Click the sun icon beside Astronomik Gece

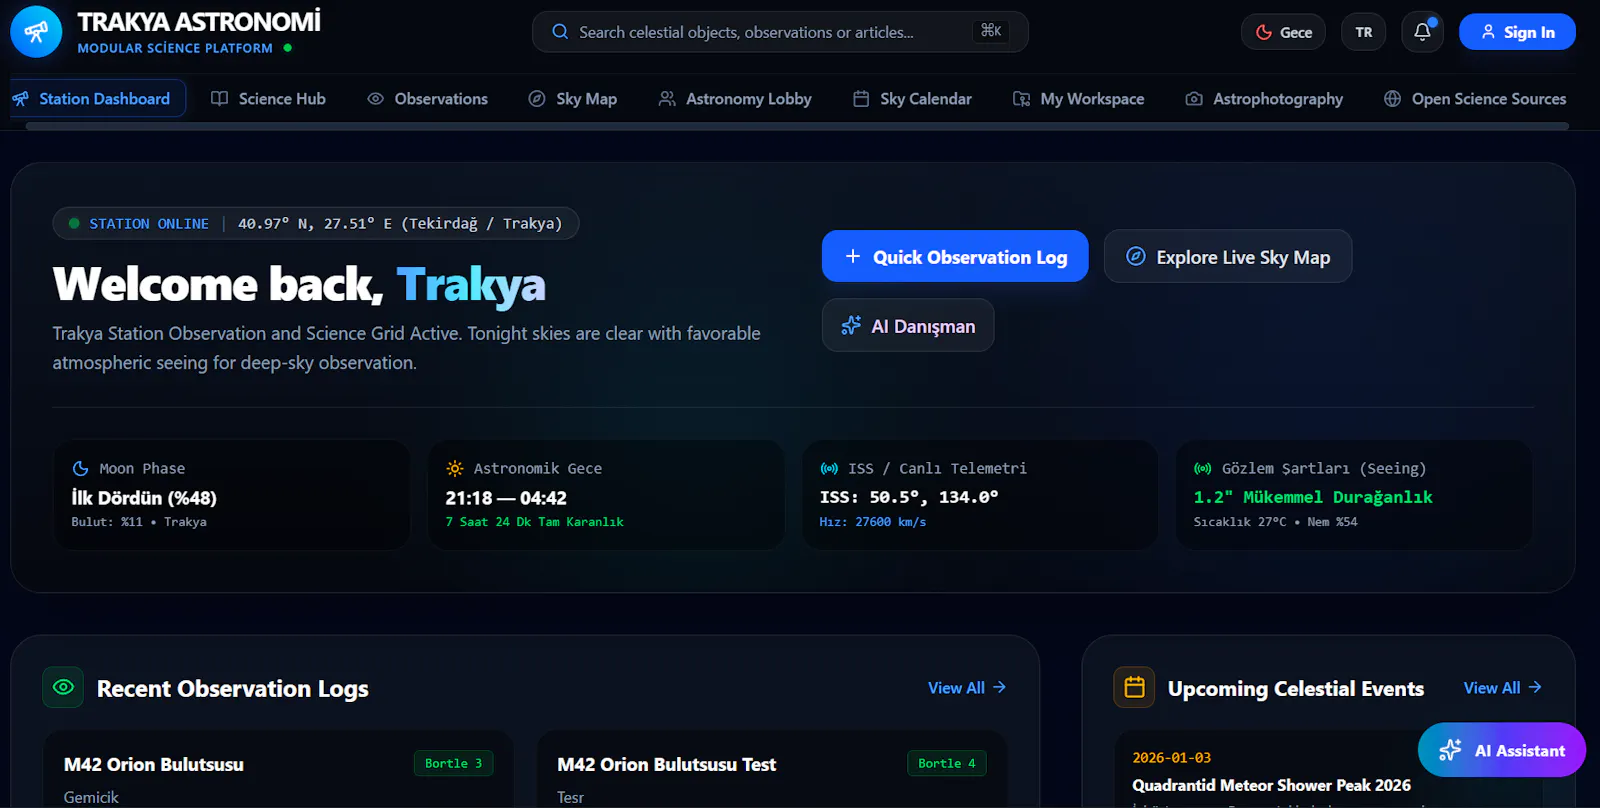click(455, 468)
